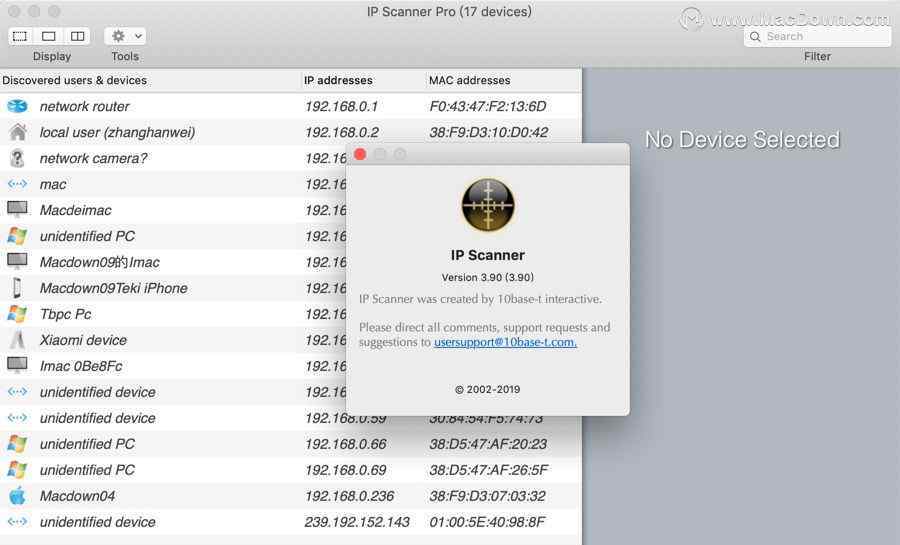900x545 pixels.
Task: Click MAC address 38:D5:47:AF:20:23
Action: [488, 444]
